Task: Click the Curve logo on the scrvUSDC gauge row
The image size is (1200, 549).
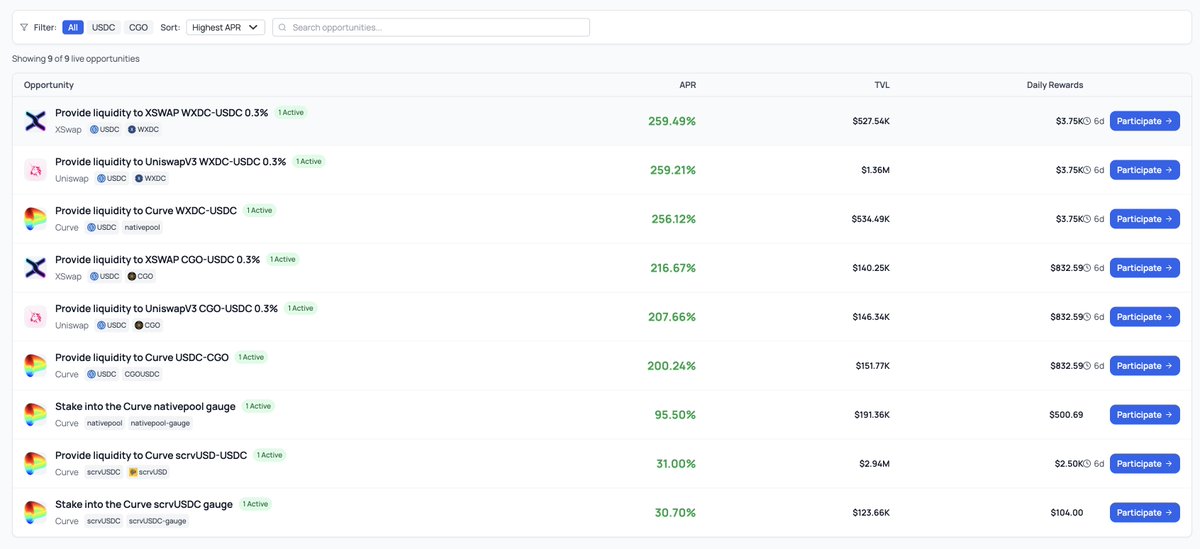Action: pos(35,513)
